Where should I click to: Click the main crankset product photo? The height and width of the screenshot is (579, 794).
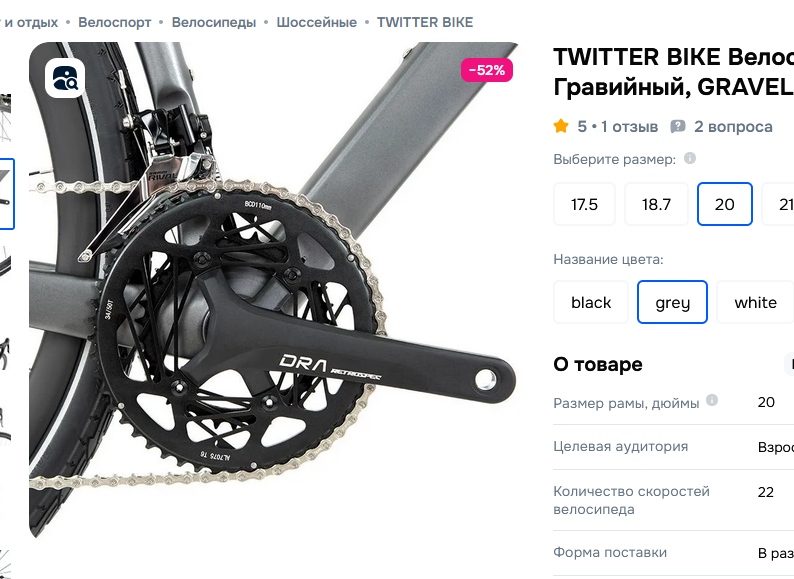(273, 290)
